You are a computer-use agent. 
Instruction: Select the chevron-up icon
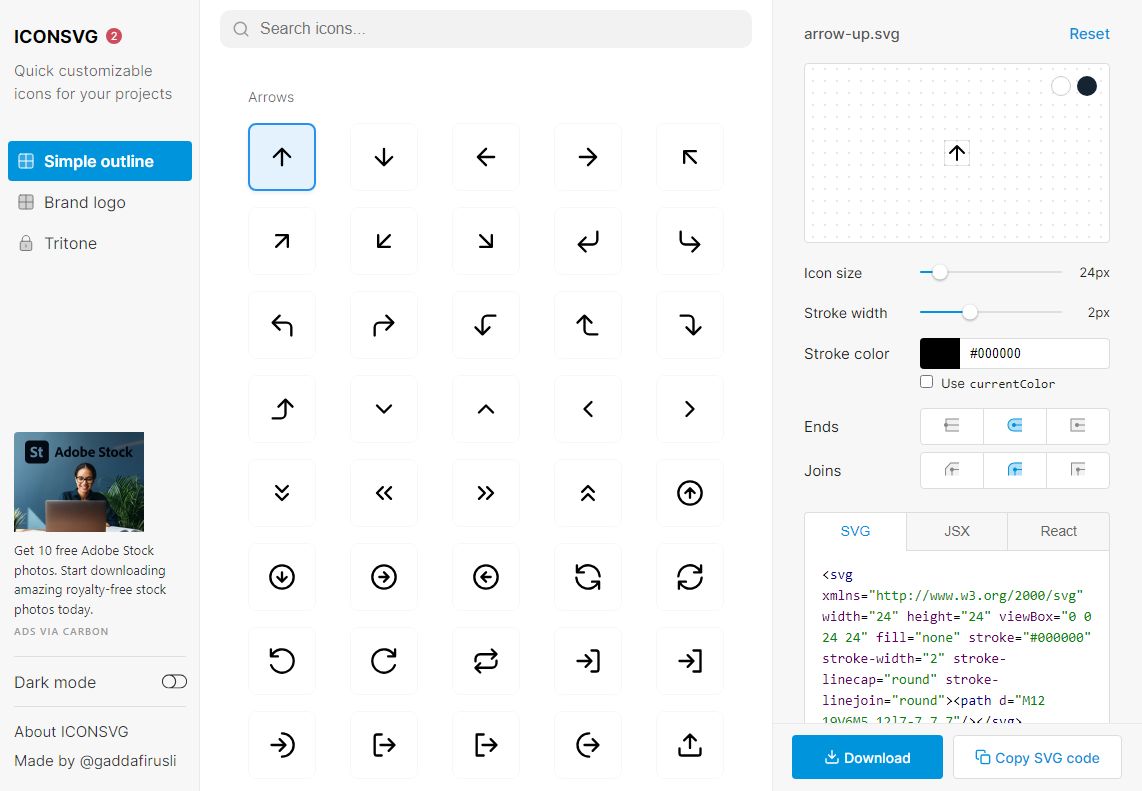[x=486, y=409]
